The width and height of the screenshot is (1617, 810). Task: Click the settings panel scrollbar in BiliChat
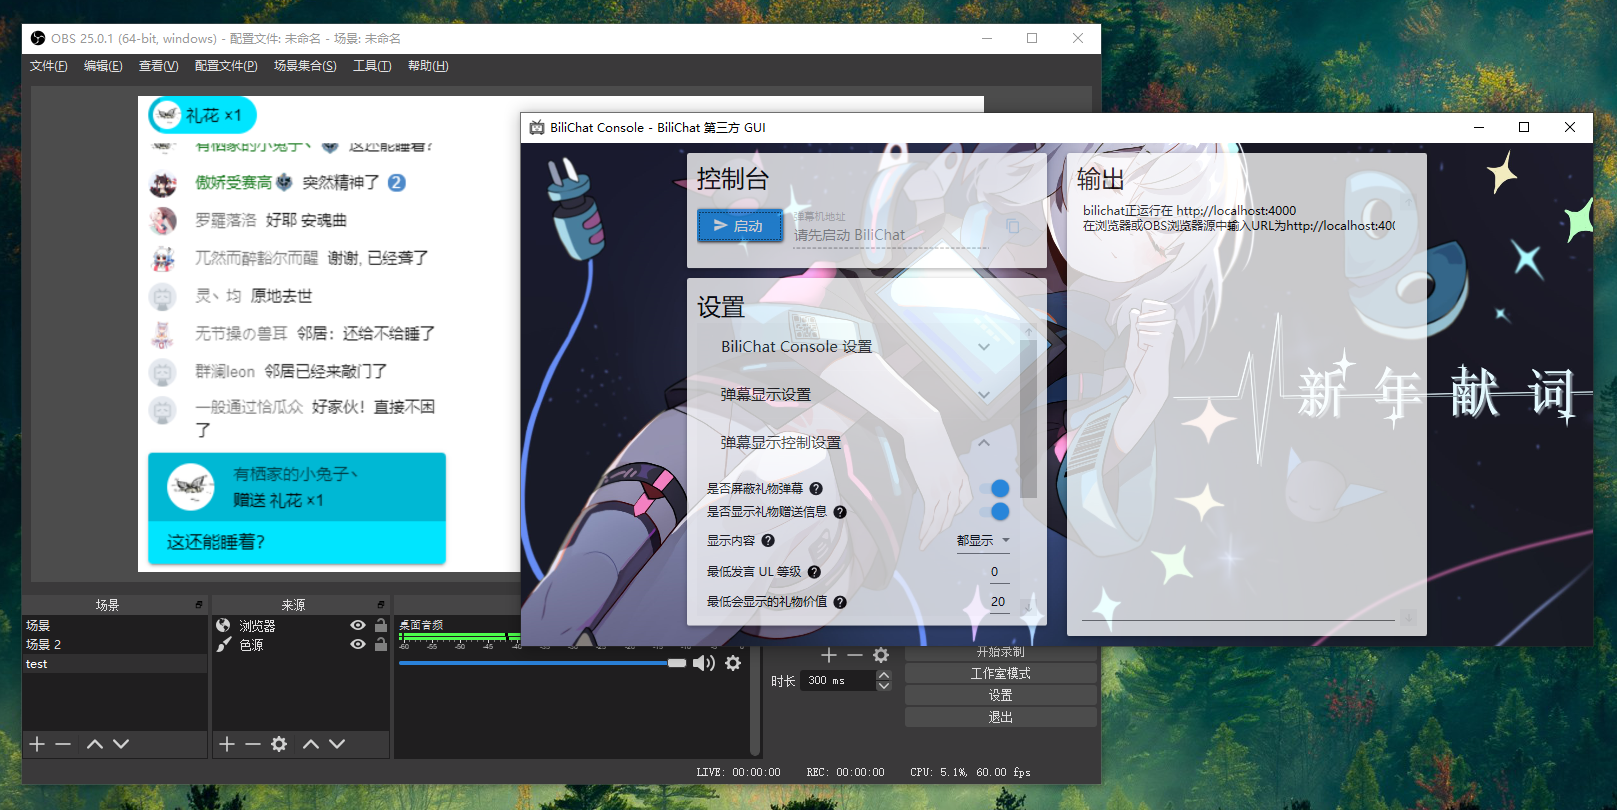(x=1028, y=418)
